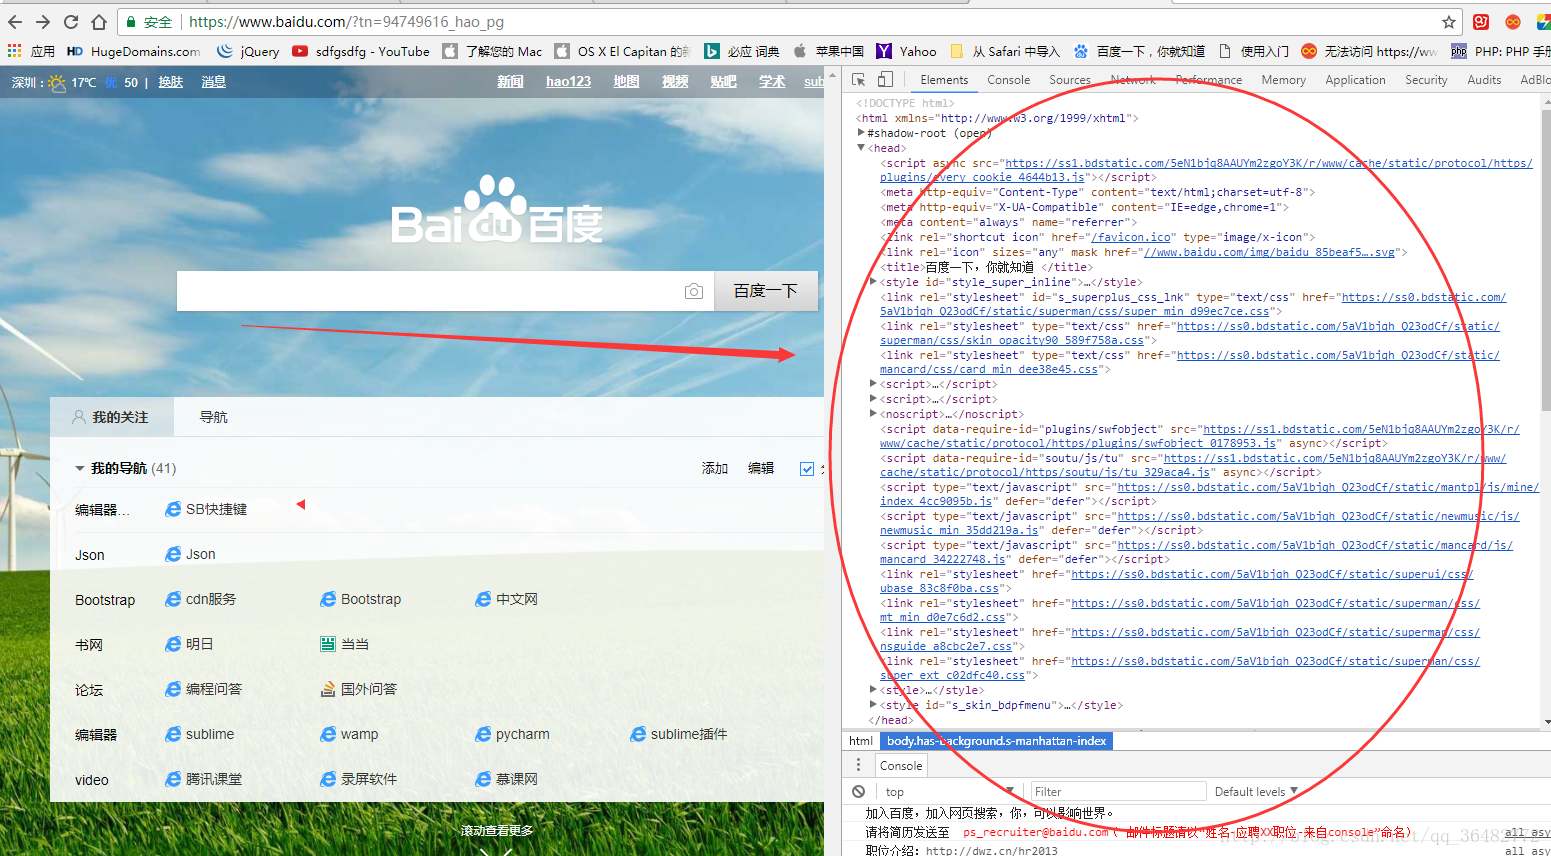Open the Yahoo bookmark

click(906, 51)
